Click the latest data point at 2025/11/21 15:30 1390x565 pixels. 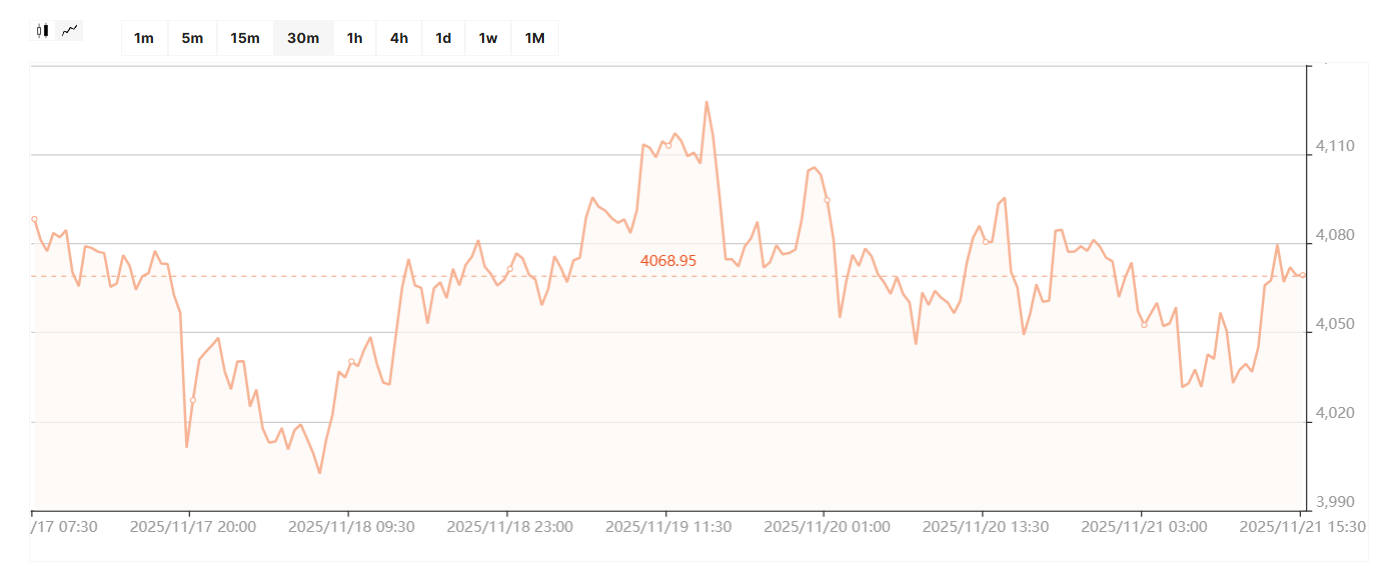[1302, 275]
